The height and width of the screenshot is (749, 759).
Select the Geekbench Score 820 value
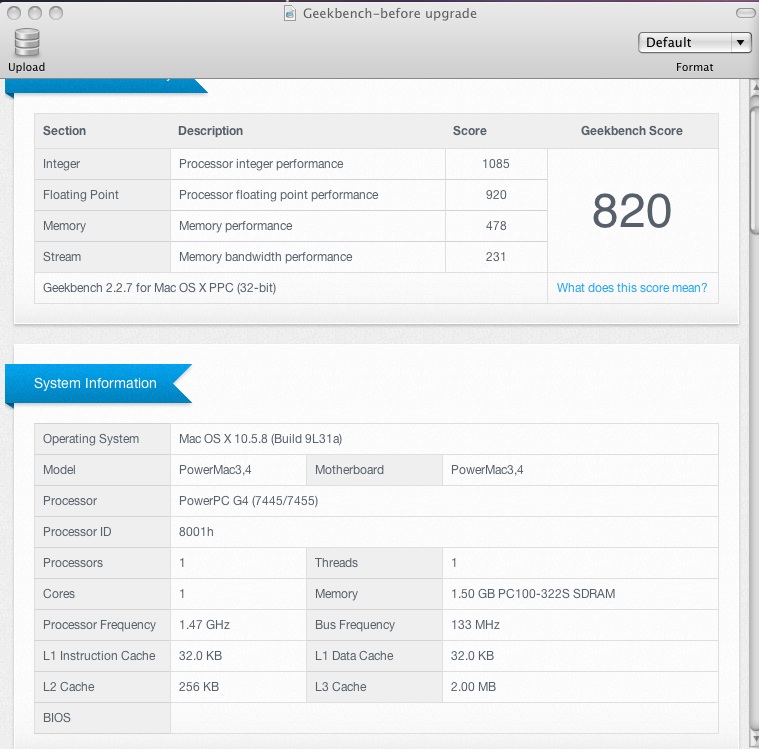pos(632,211)
